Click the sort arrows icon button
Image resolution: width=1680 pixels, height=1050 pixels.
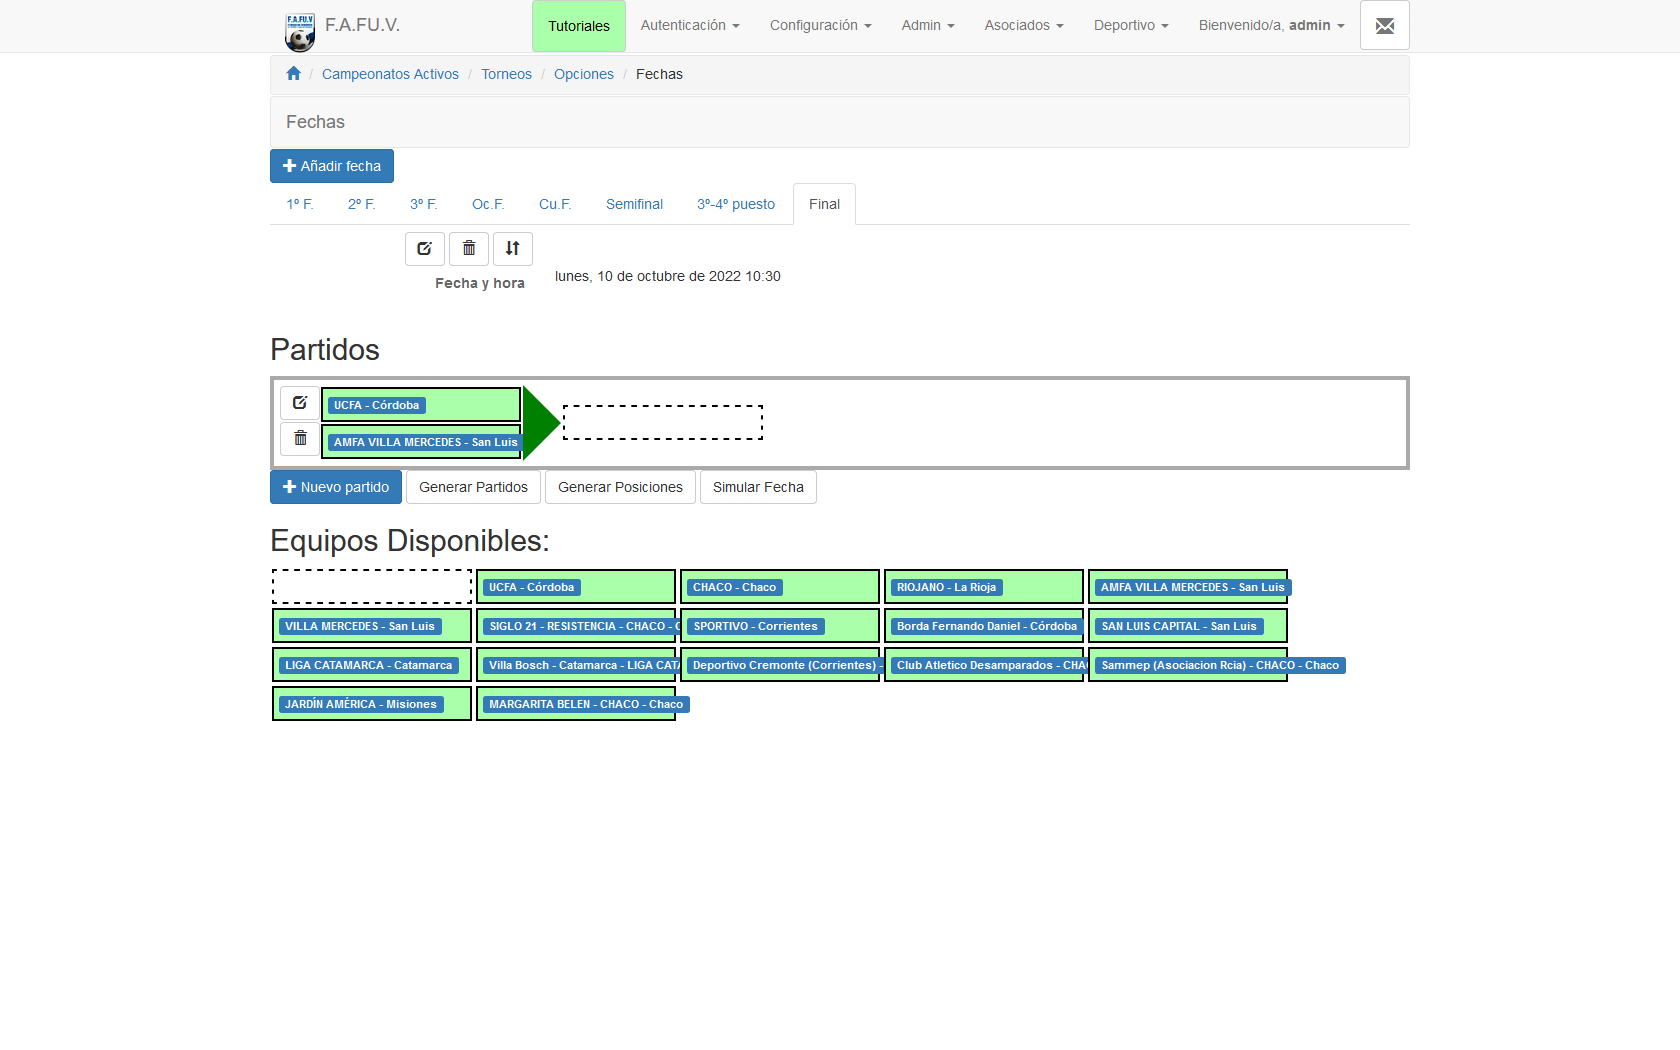[x=512, y=249]
